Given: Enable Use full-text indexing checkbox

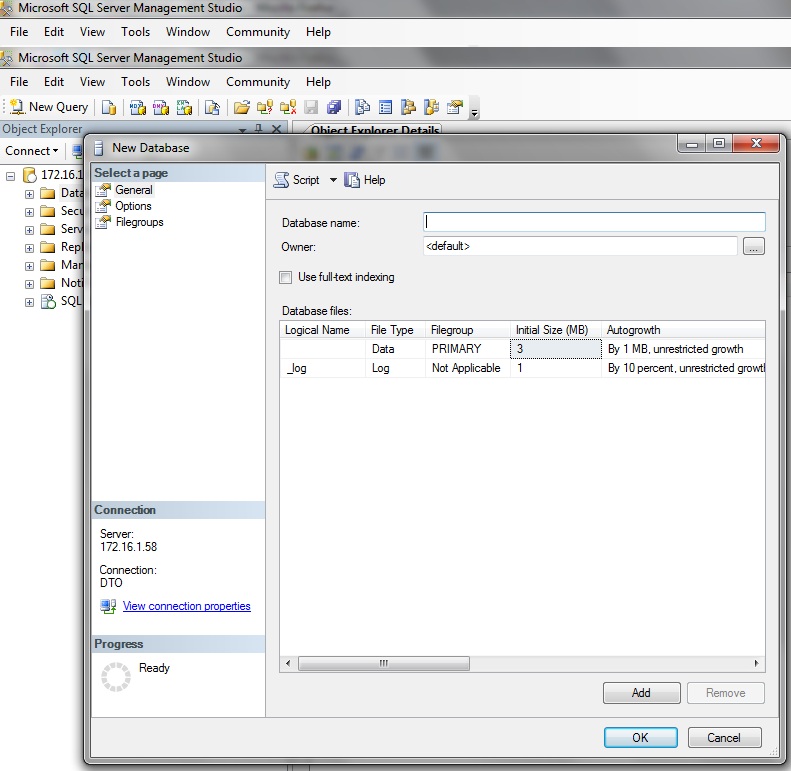Looking at the screenshot, I should pos(286,277).
